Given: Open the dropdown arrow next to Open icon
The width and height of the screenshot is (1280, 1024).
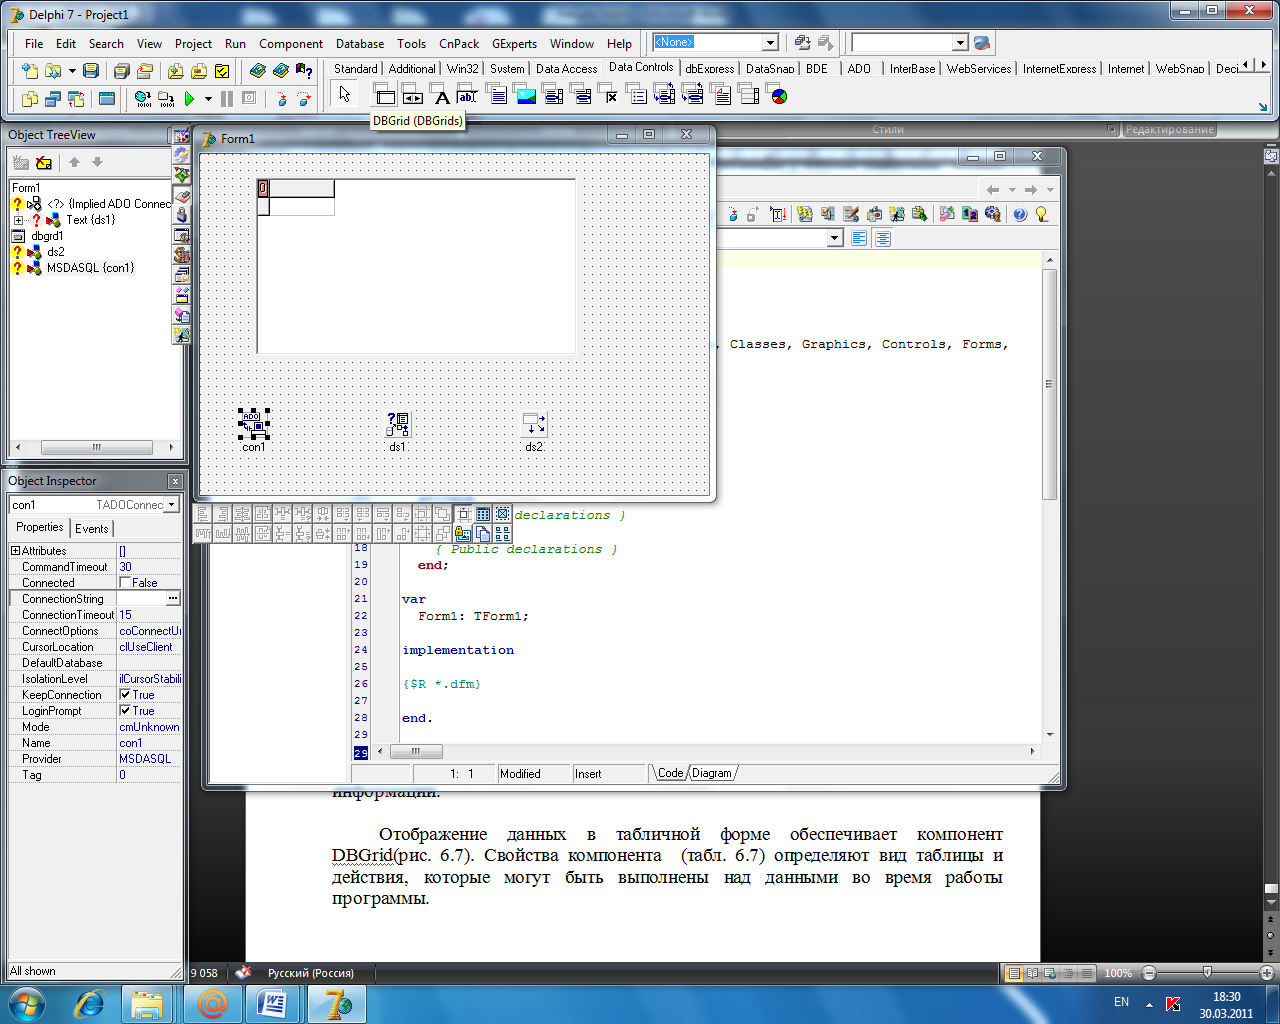Looking at the screenshot, I should 72,71.
